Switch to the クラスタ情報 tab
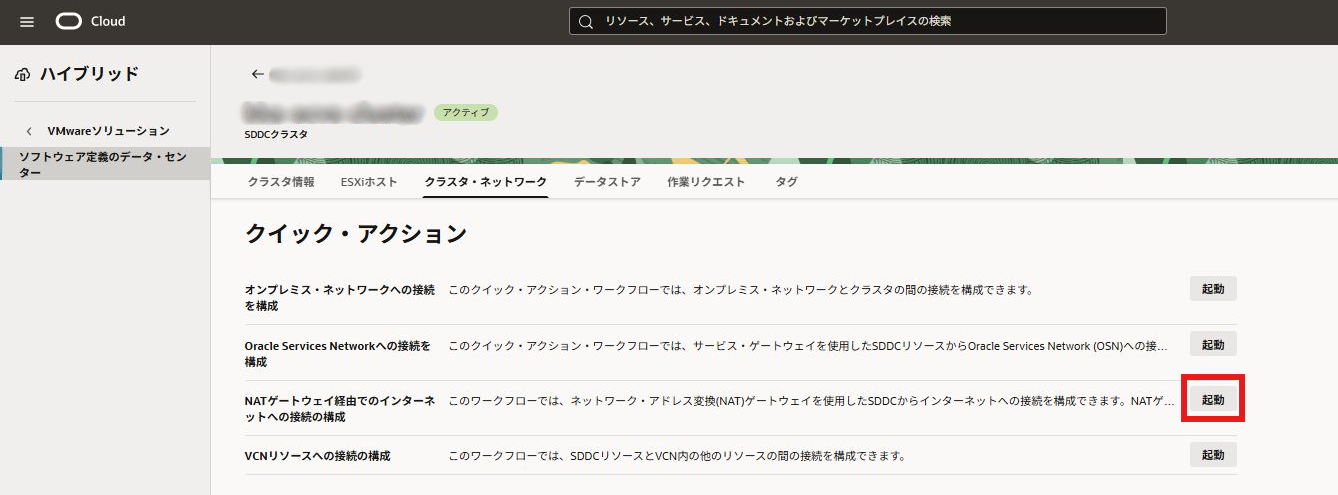The height and width of the screenshot is (495, 1338). point(281,182)
